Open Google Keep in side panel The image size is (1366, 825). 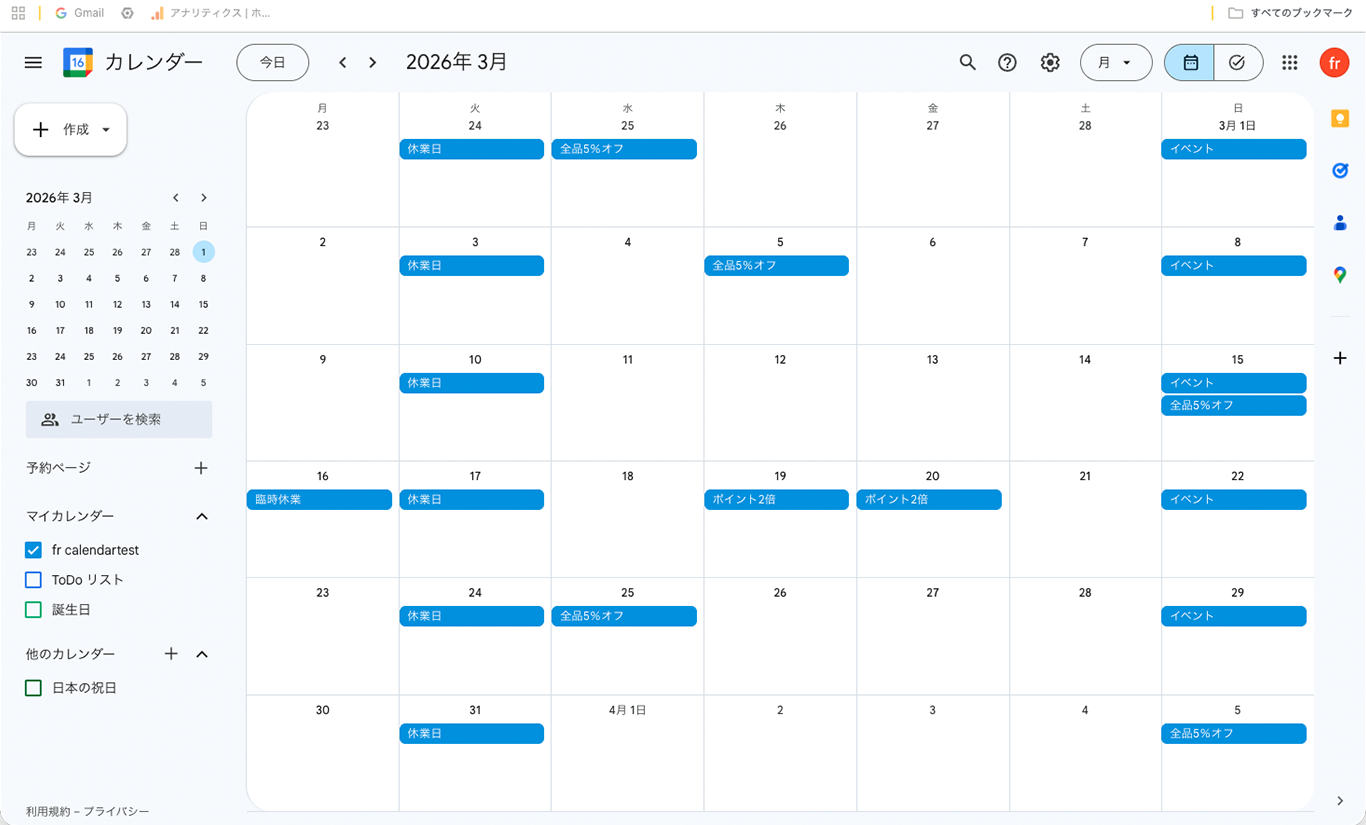pos(1340,119)
